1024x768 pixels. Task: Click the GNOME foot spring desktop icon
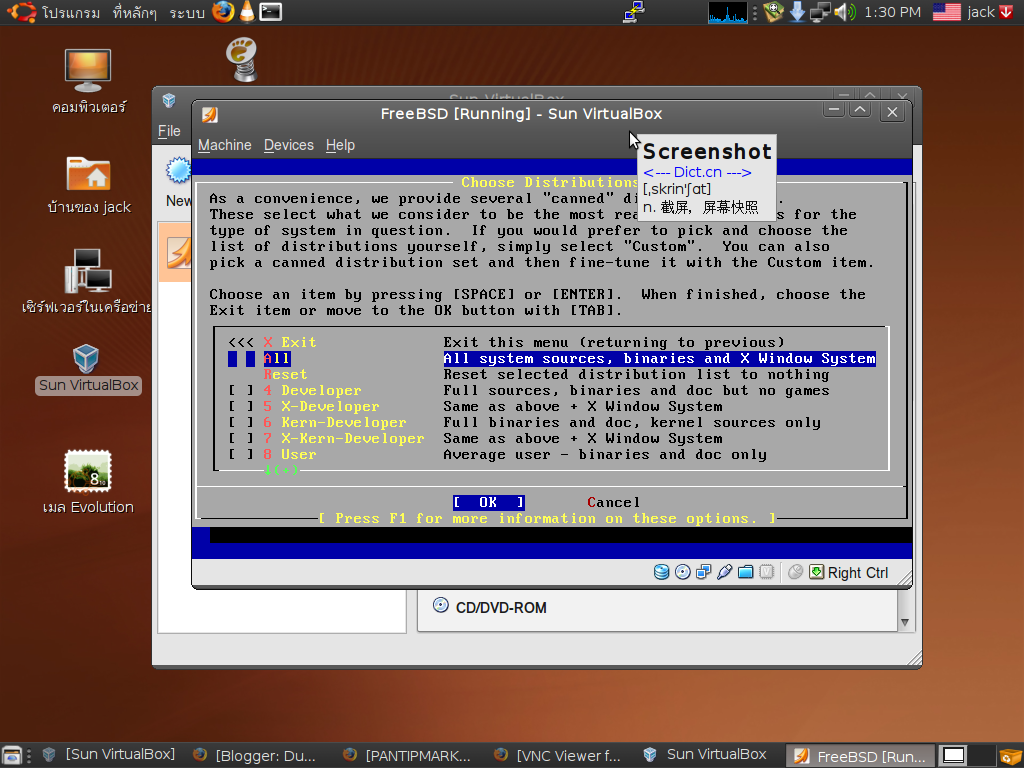242,59
